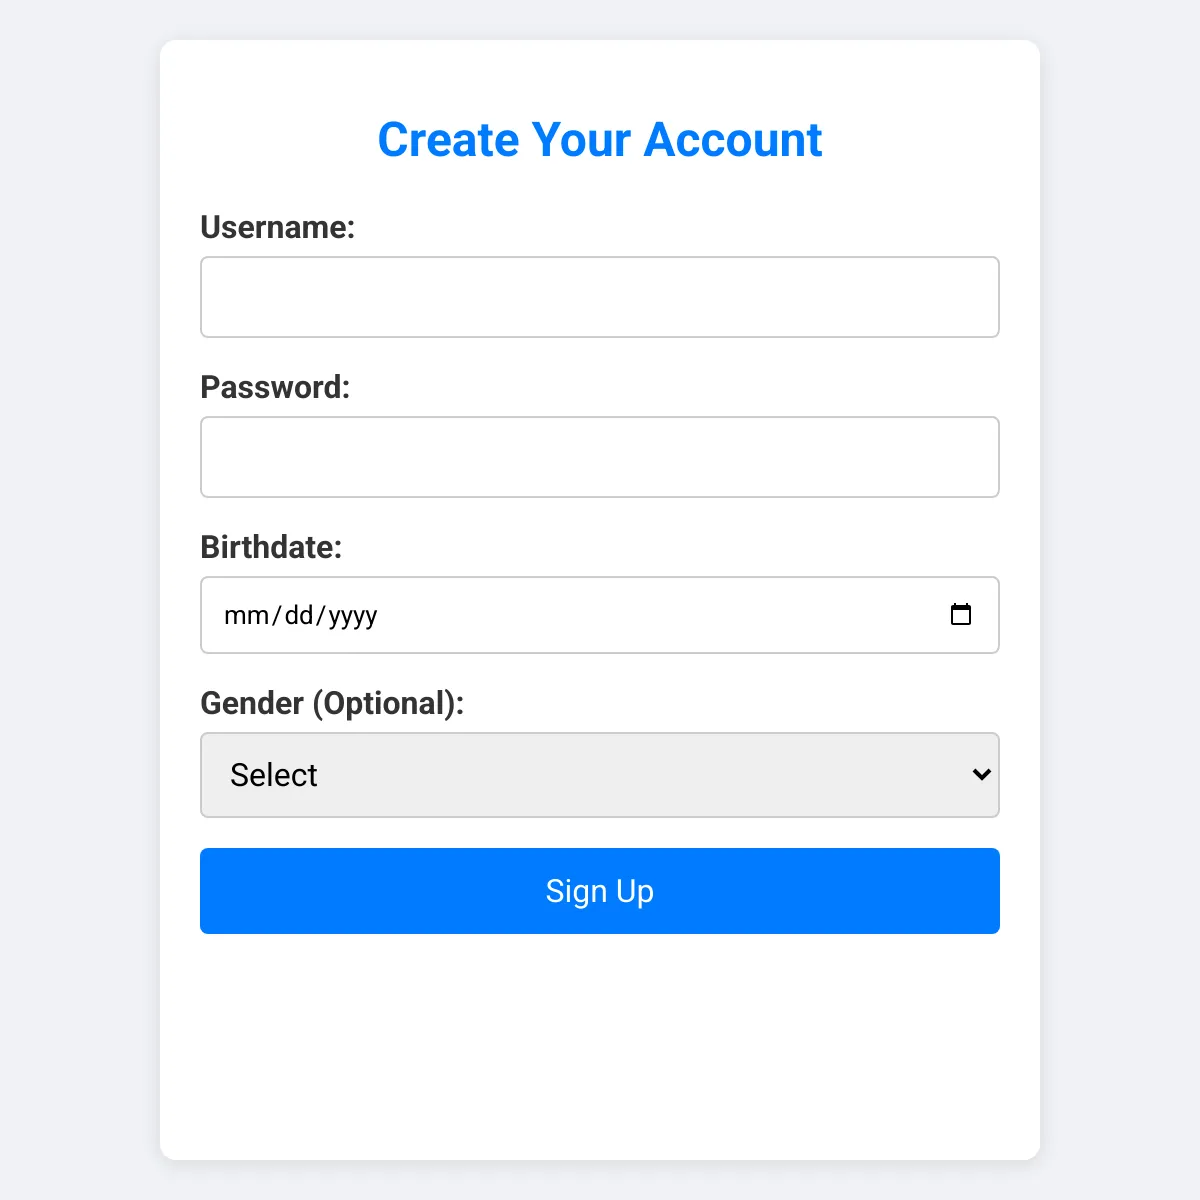This screenshot has height=1200, width=1200.
Task: Select the "yyyy" year segment
Action: [352, 615]
